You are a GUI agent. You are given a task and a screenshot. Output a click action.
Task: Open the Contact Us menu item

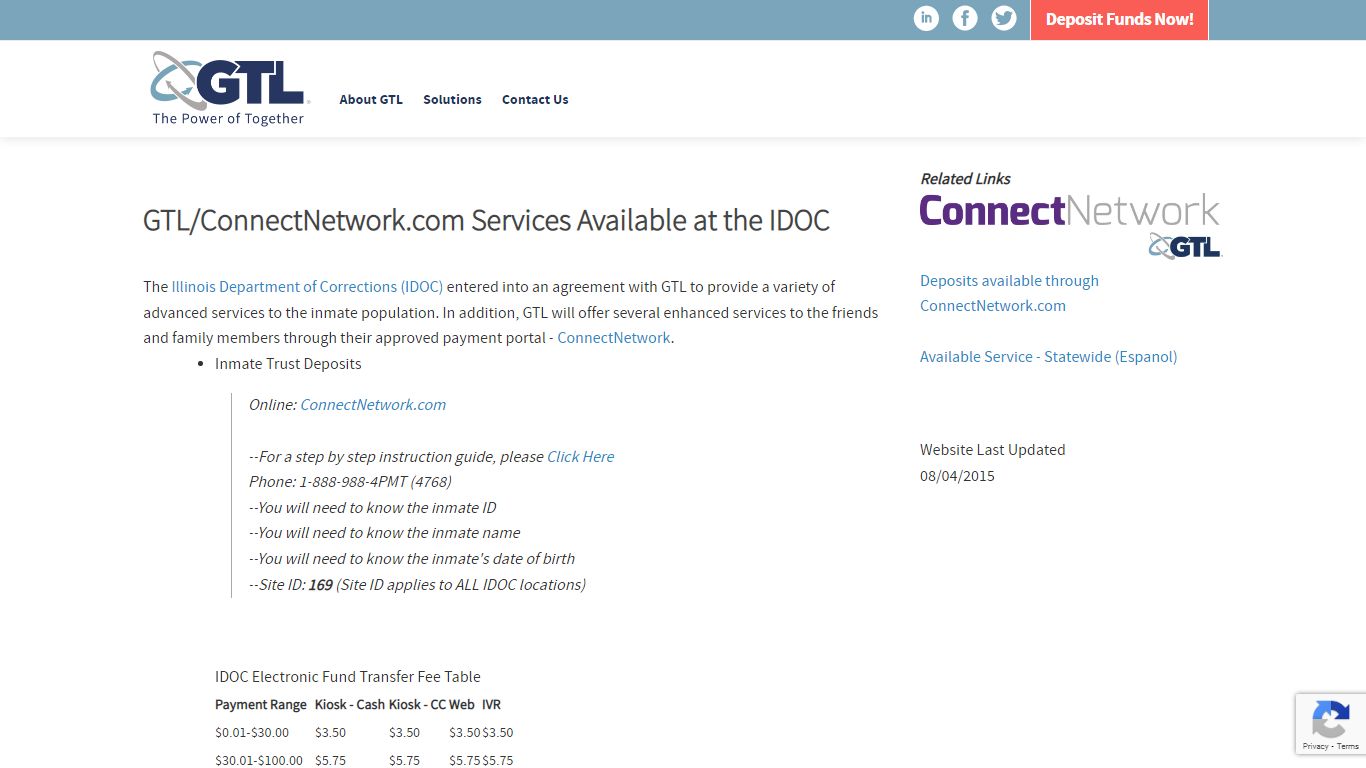[535, 99]
